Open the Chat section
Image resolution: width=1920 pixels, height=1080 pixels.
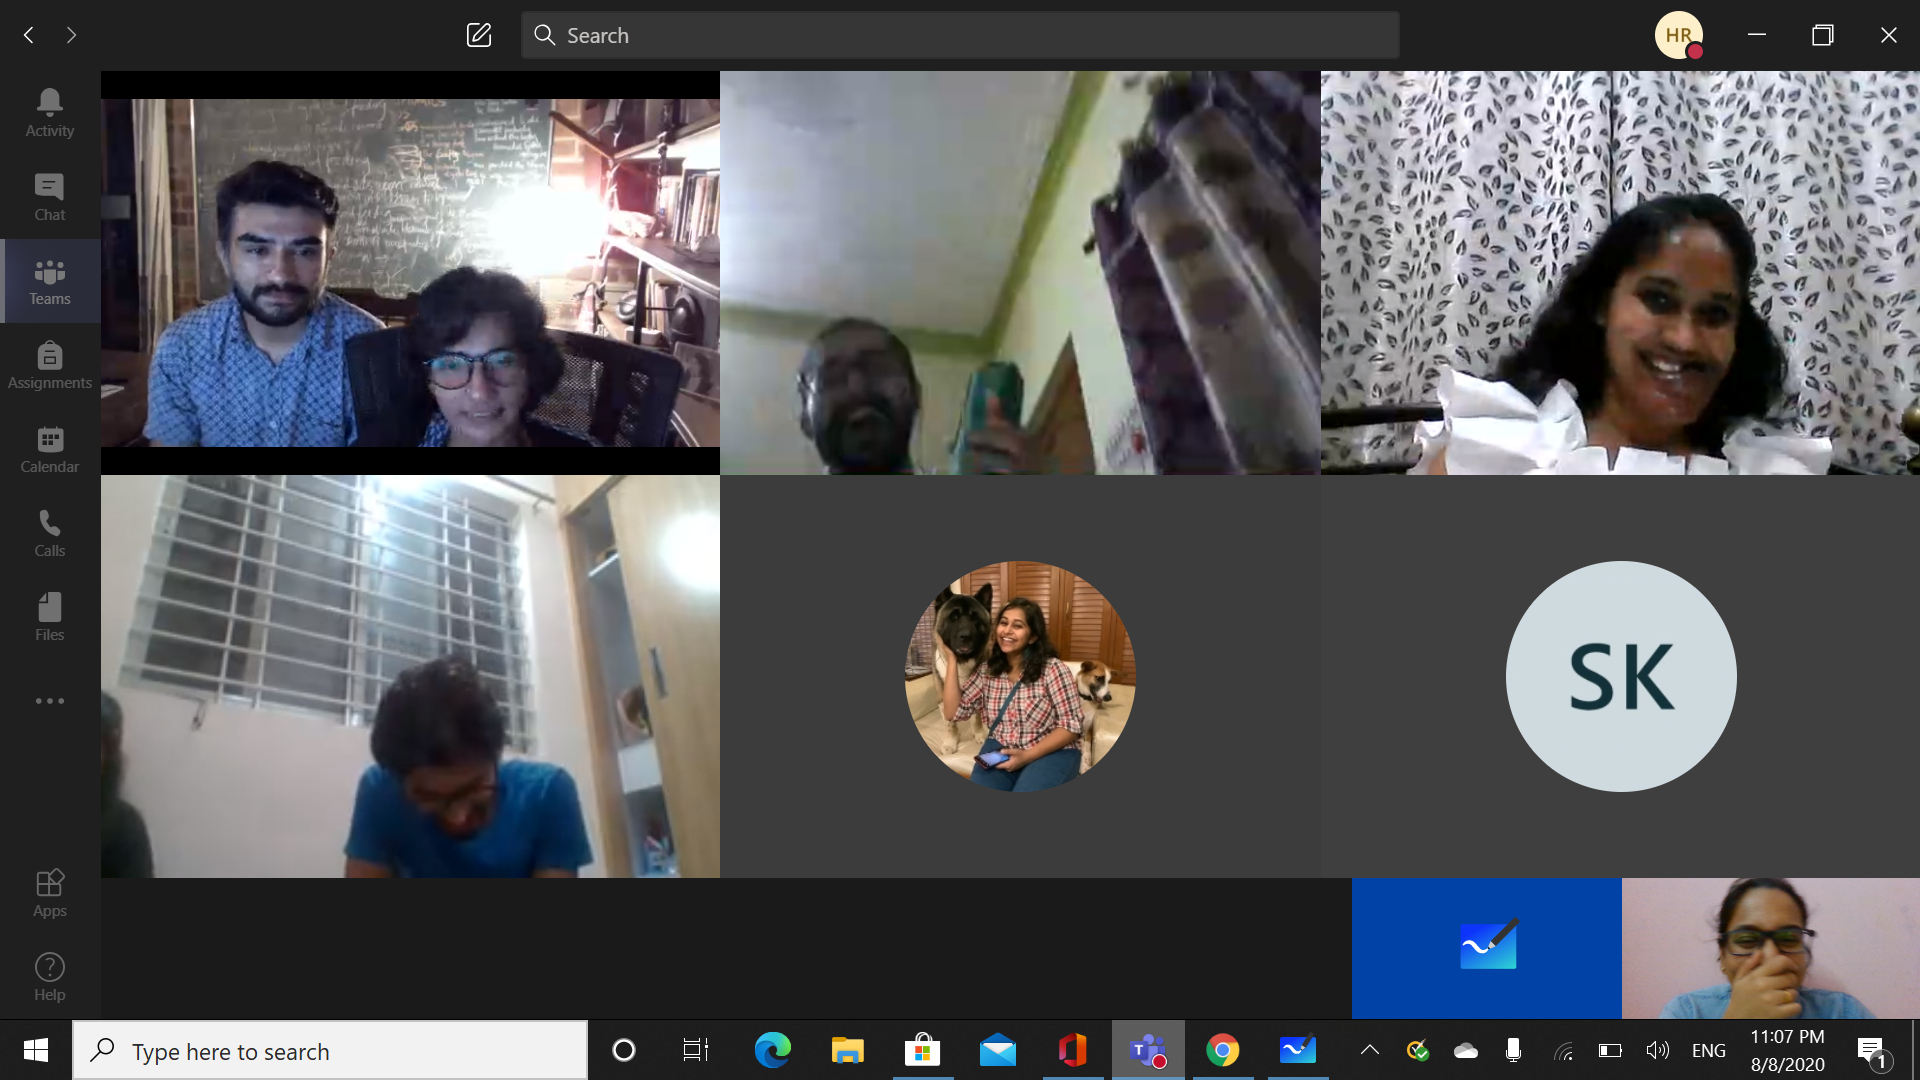coord(49,197)
